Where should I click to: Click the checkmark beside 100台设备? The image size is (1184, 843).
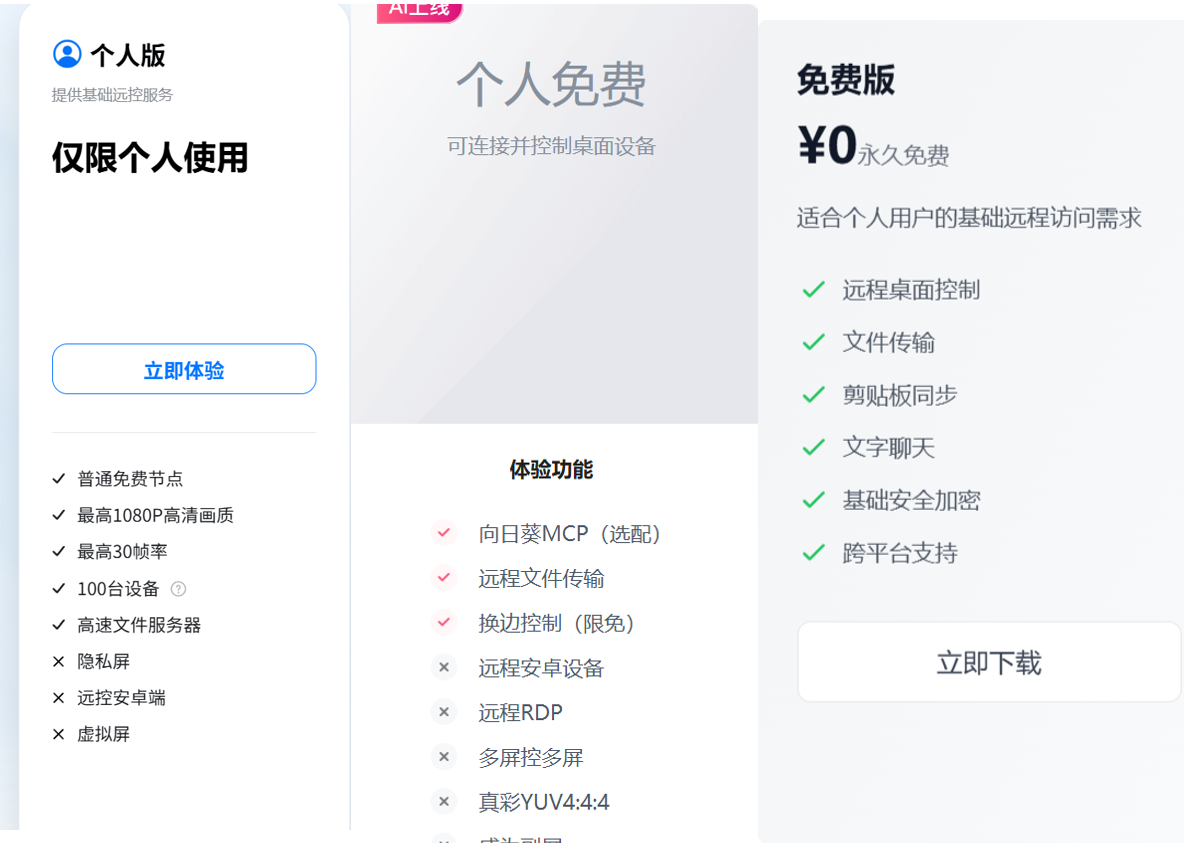(x=59, y=588)
